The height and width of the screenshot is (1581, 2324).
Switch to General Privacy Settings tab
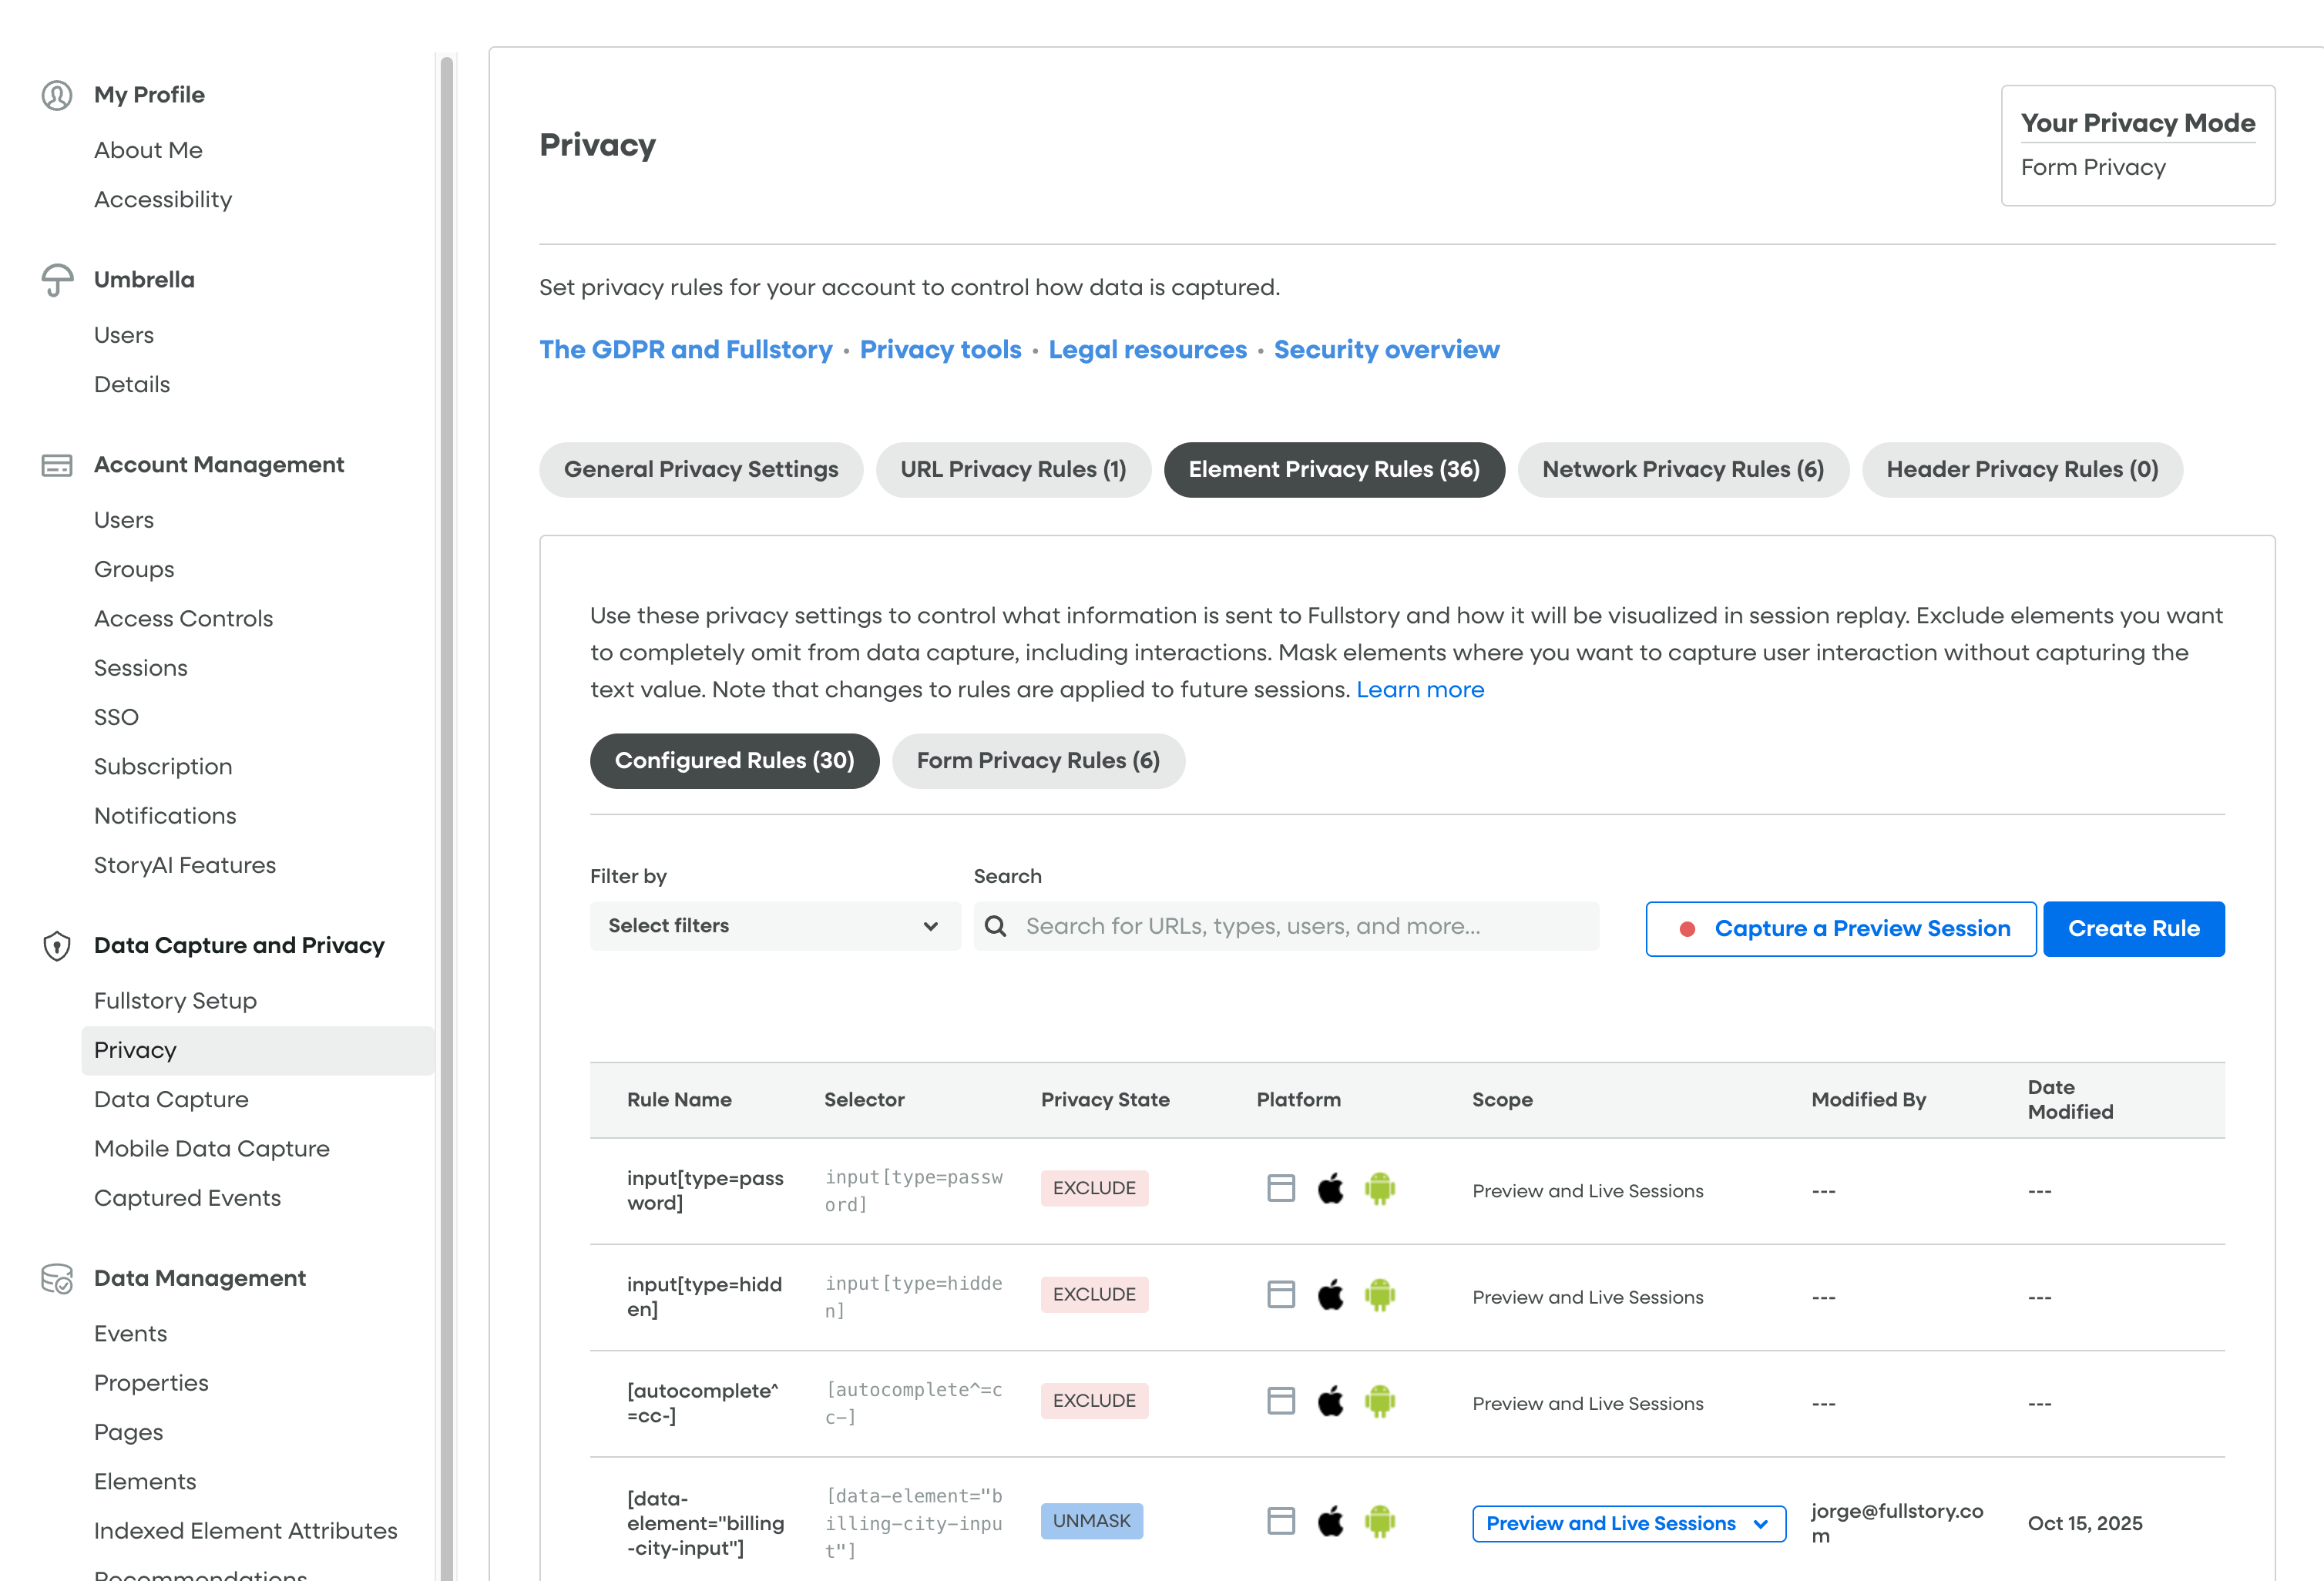(x=701, y=470)
